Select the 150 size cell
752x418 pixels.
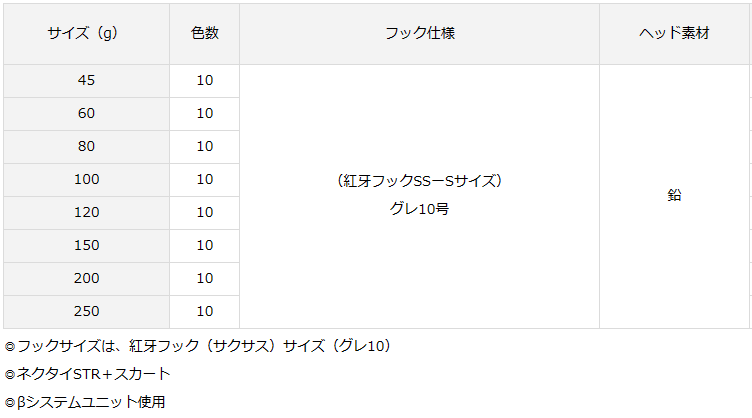coord(86,245)
